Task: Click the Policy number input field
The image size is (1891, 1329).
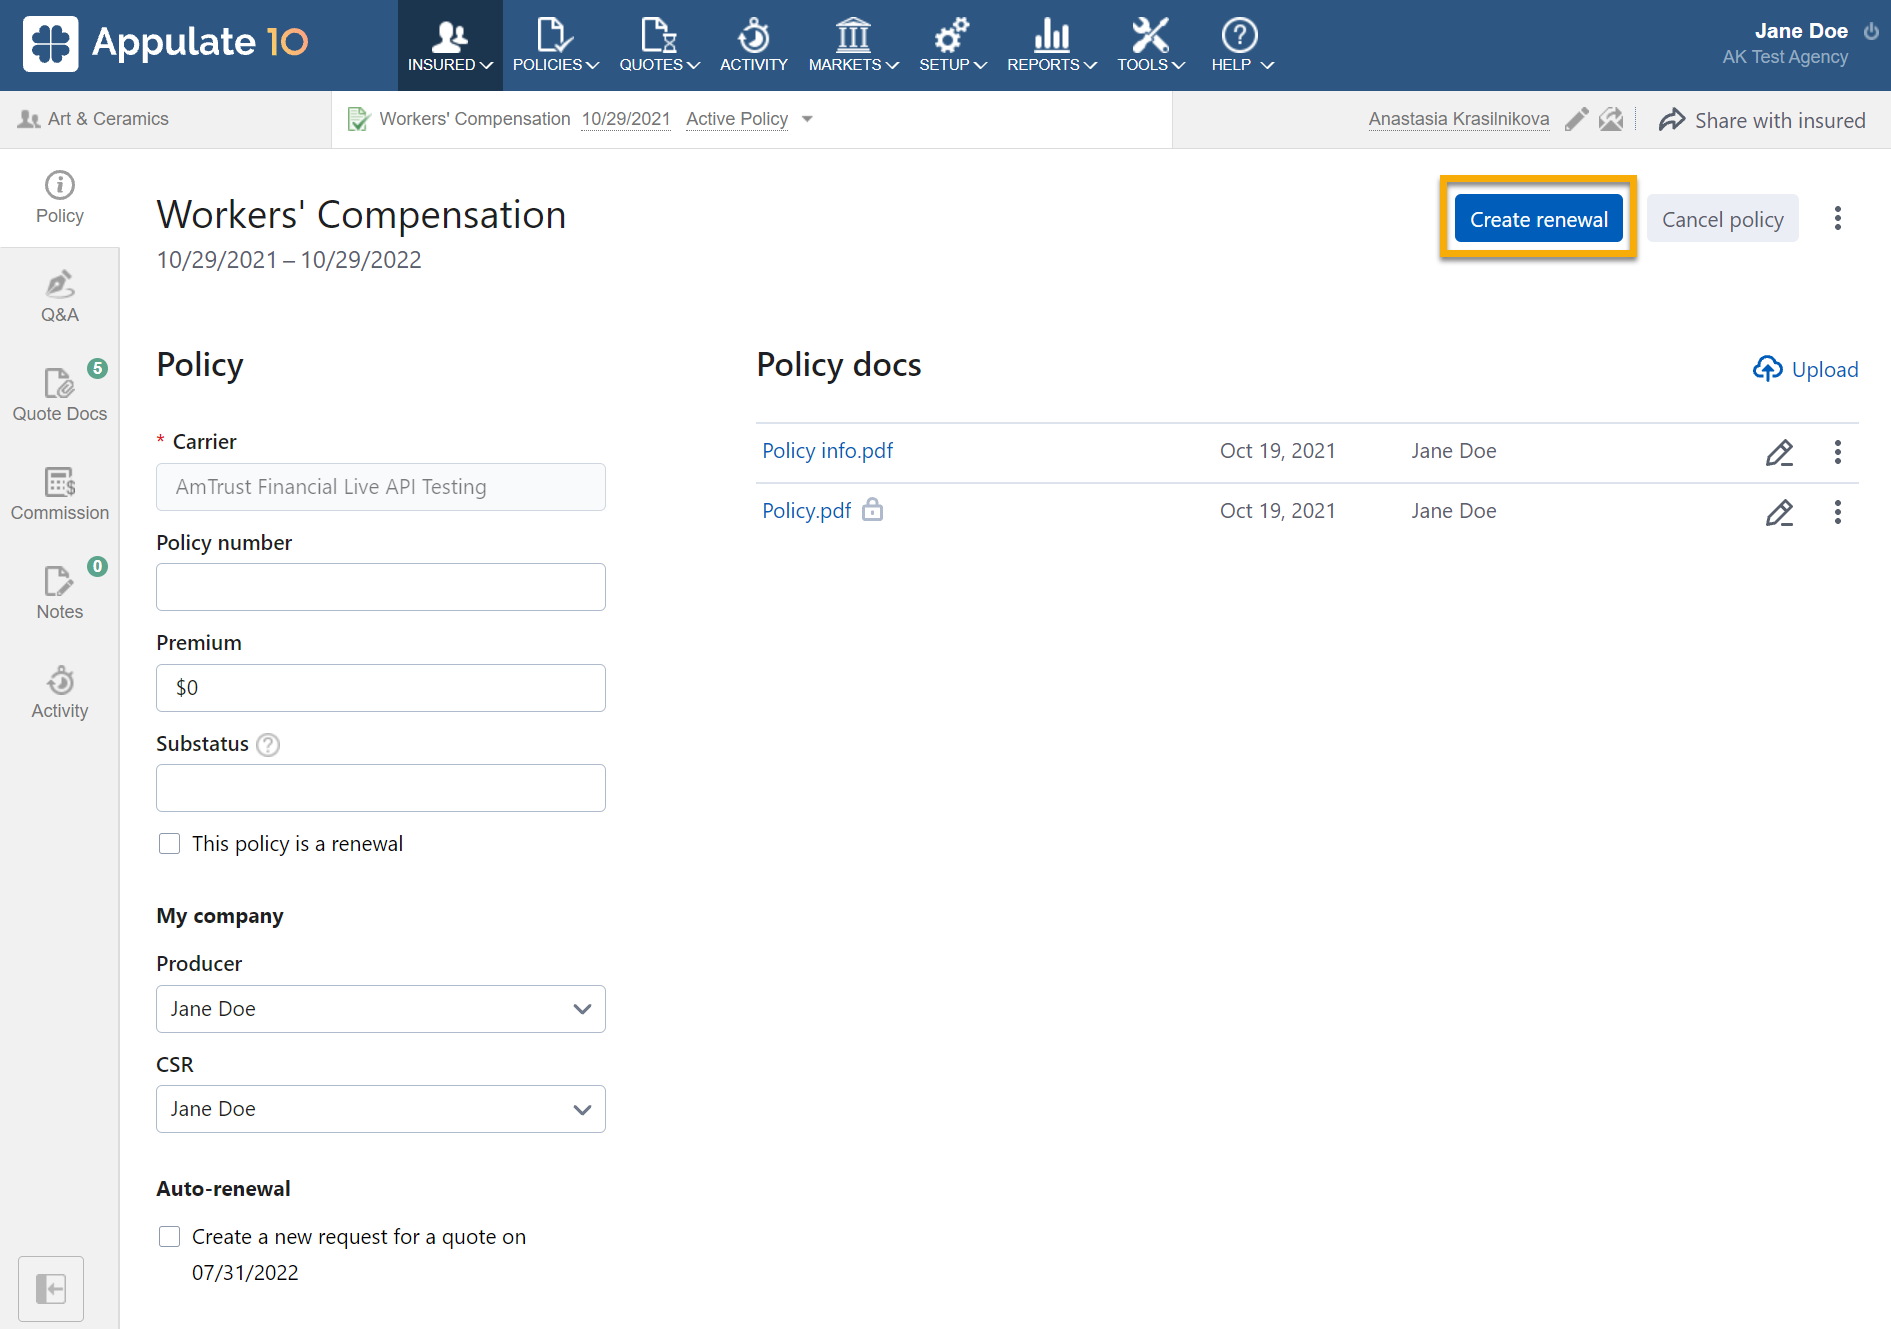Action: click(380, 587)
